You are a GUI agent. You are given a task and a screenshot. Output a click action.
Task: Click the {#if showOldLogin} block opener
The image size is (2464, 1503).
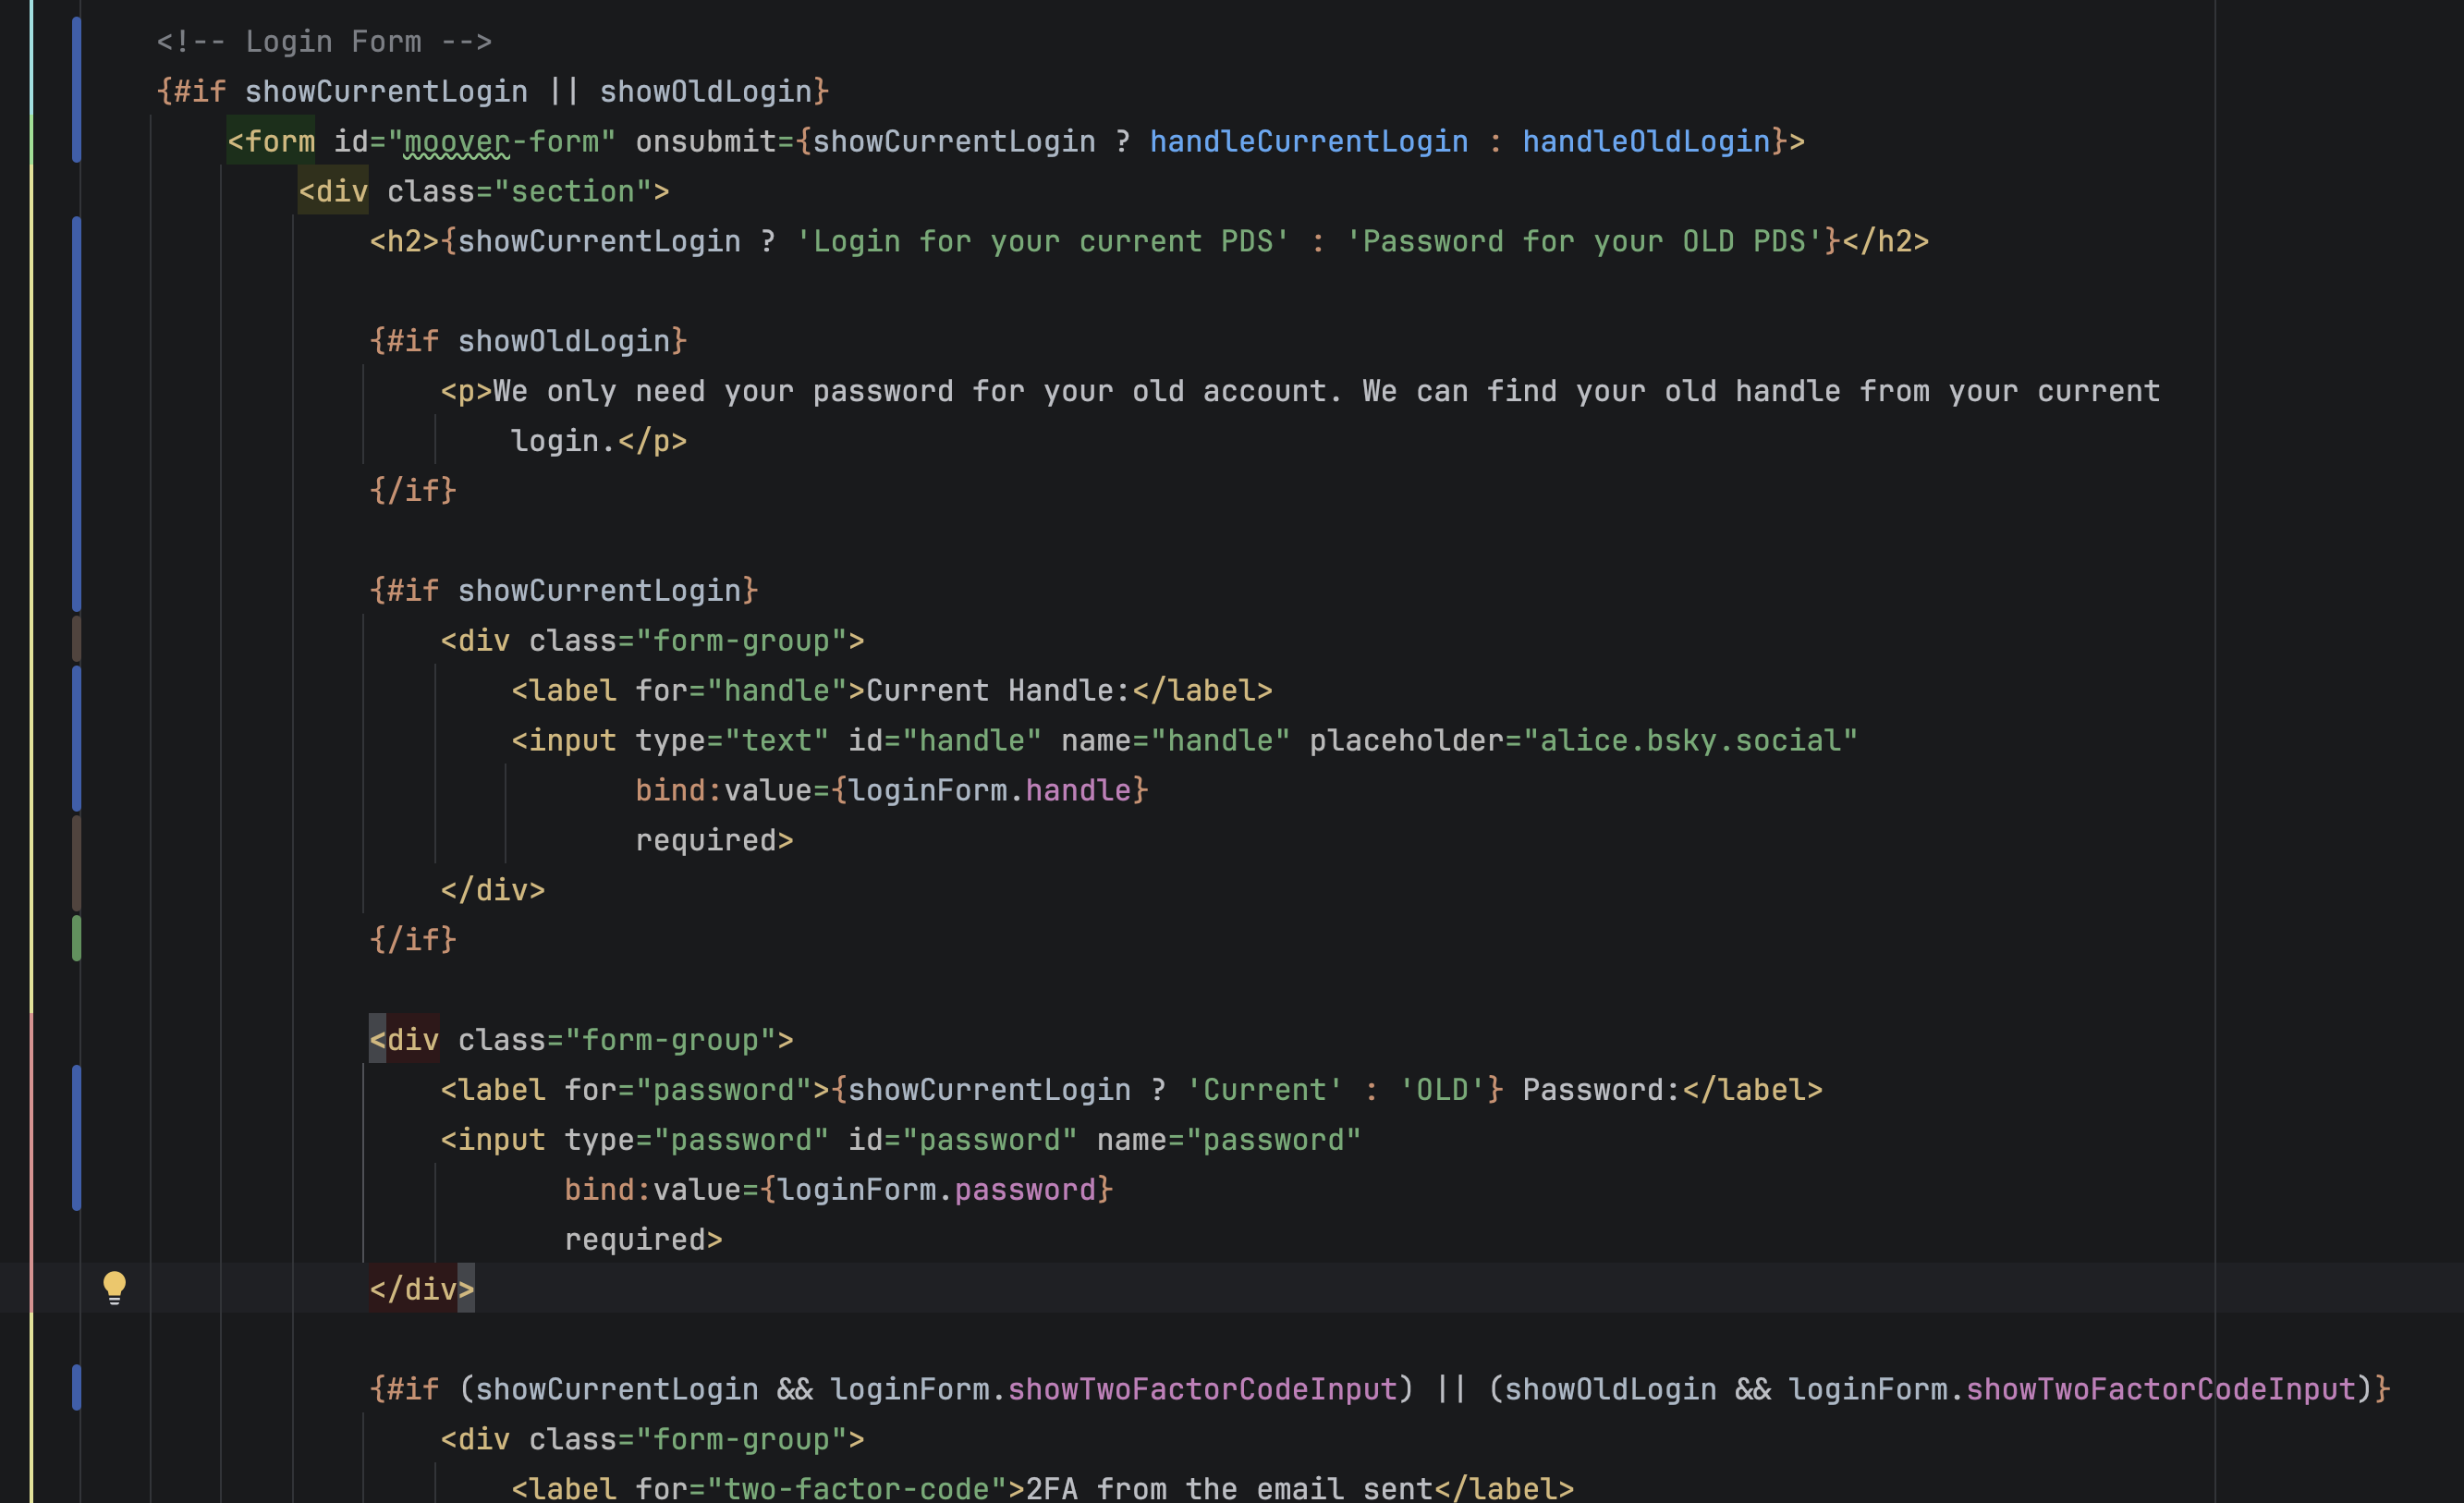[x=528, y=341]
